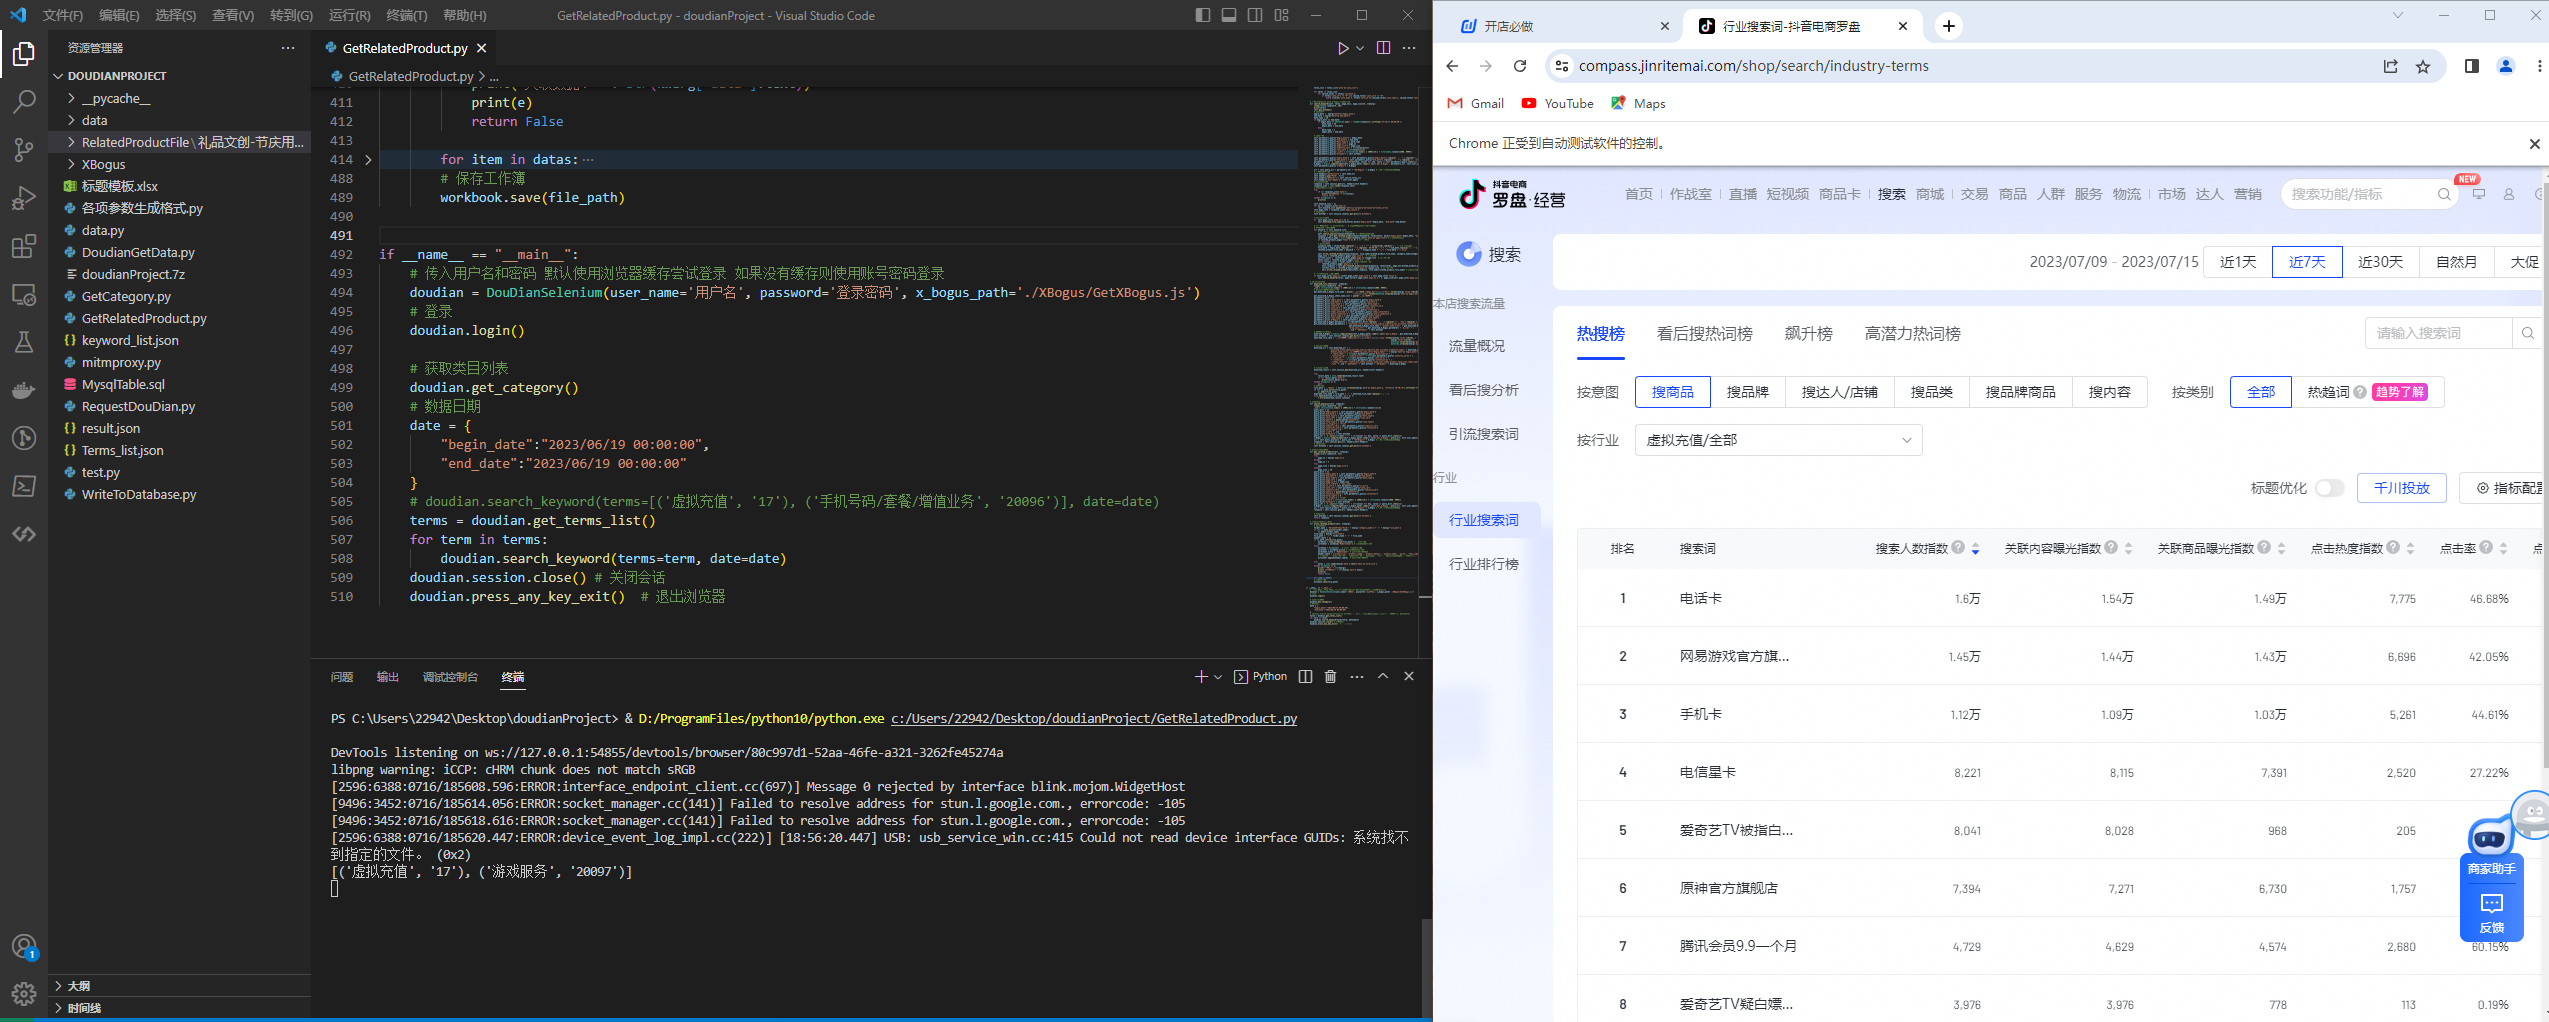Open the Accounts menu in VS Code

(x=24, y=946)
